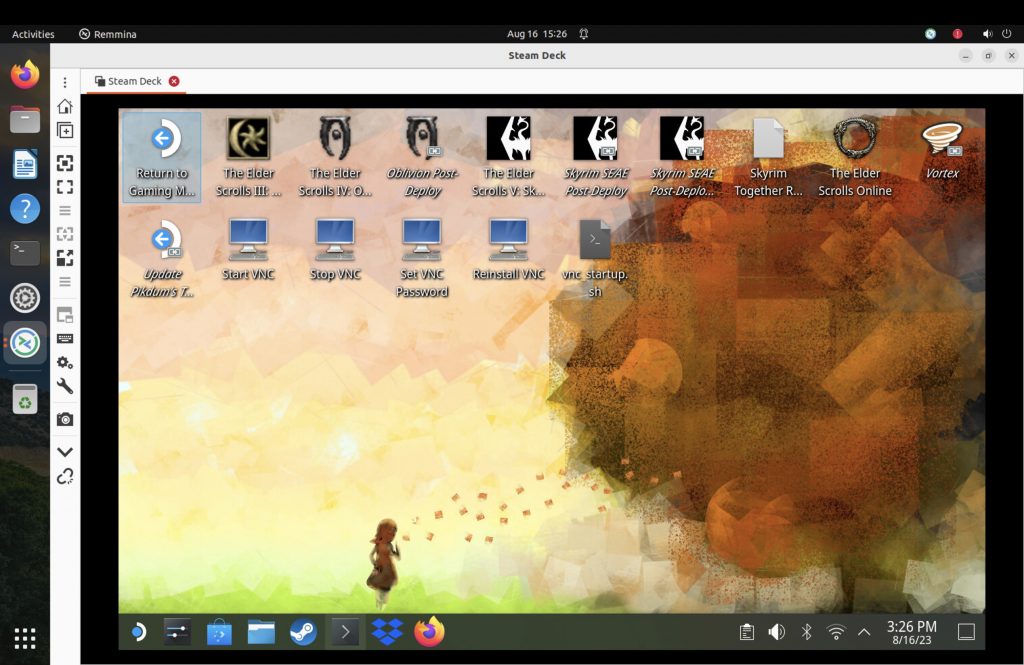
Task: Expand hidden system tray icons arrow
Action: [x=864, y=632]
